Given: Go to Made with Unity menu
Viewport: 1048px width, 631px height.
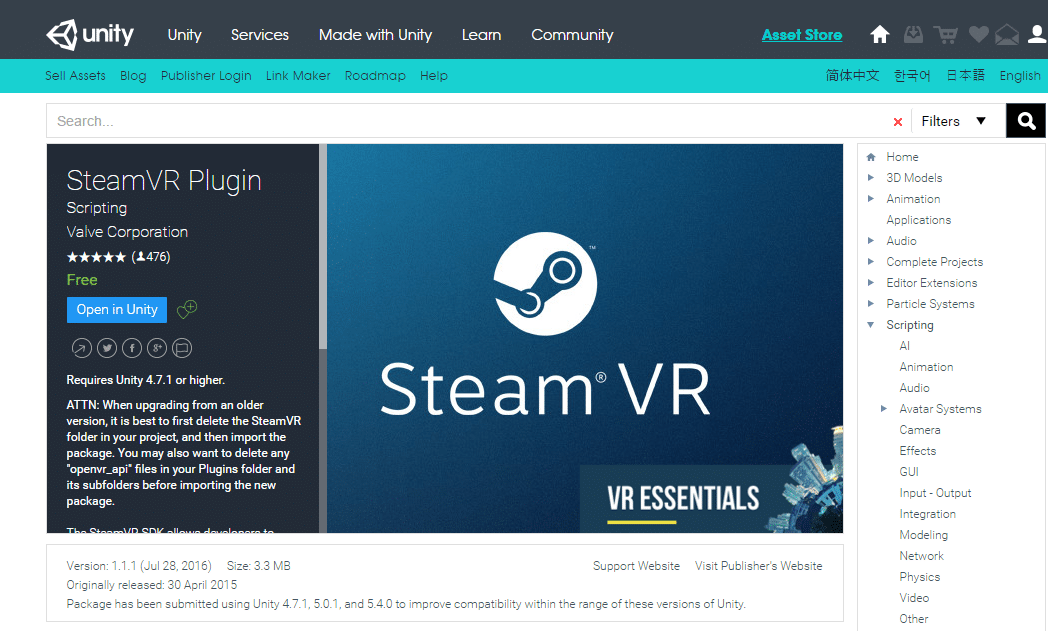Looking at the screenshot, I should pos(375,34).
